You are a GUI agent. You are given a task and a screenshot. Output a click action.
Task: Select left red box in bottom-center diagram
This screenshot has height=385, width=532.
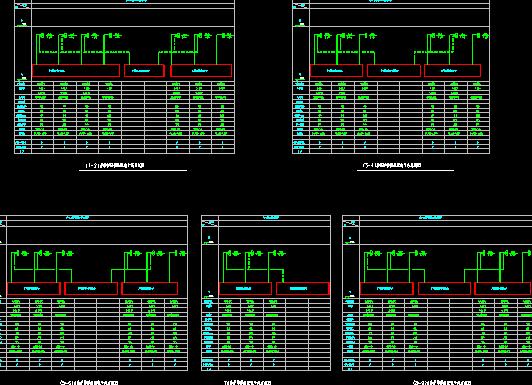tap(245, 289)
